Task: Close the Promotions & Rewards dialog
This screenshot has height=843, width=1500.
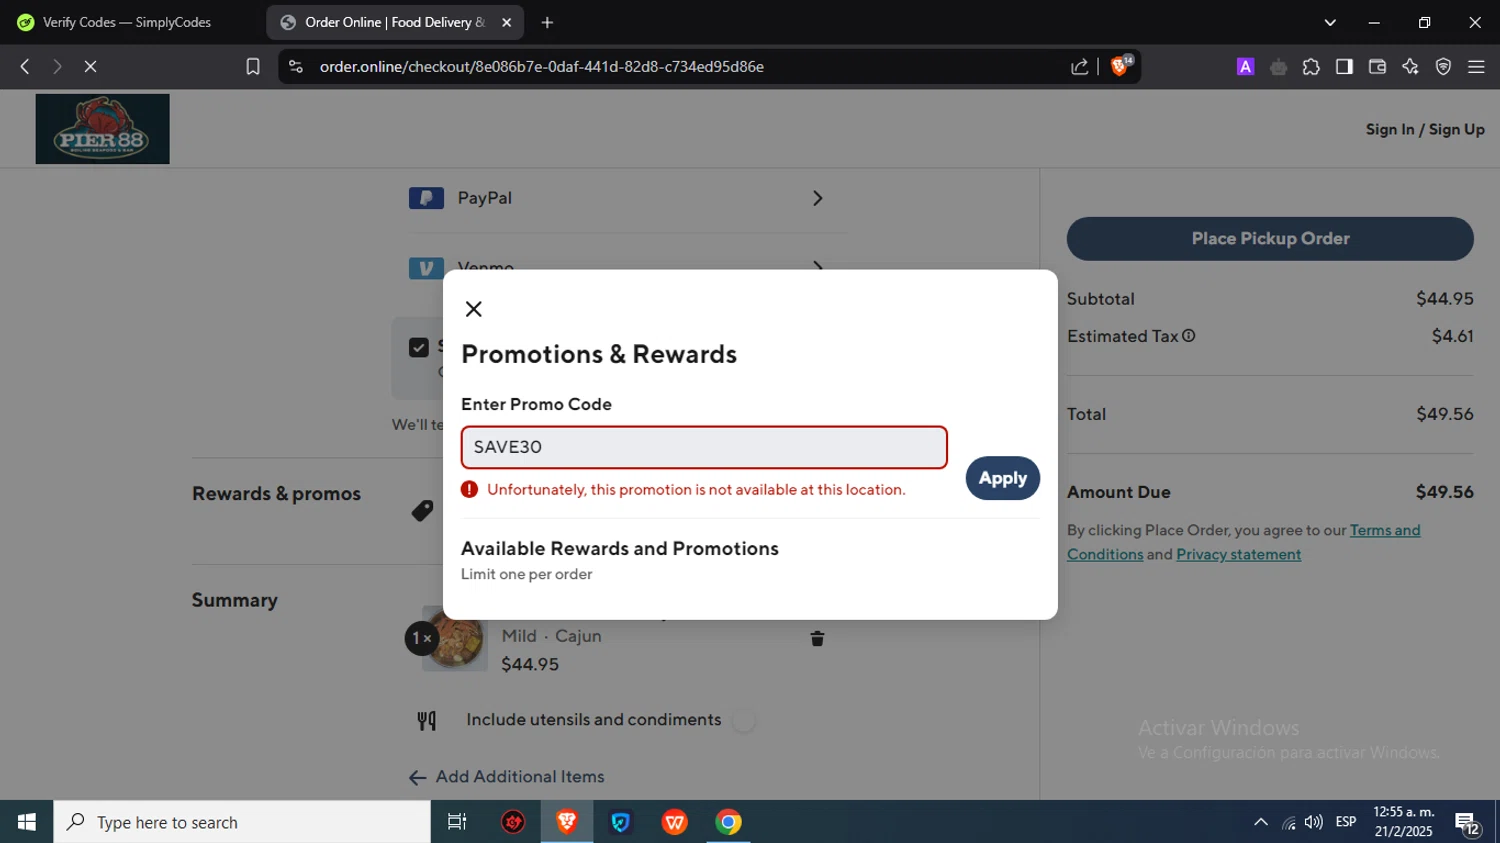Action: point(474,309)
